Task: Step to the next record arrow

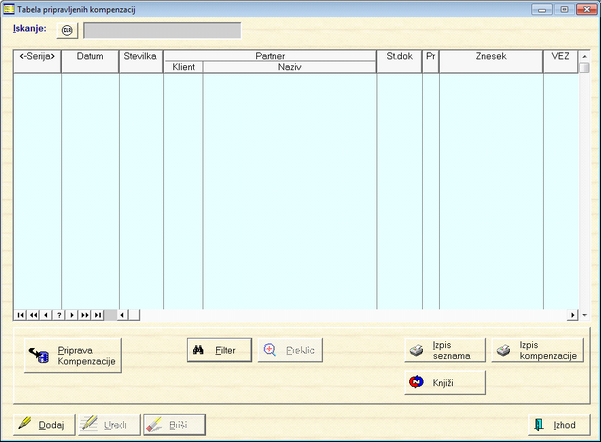Action: (72, 315)
